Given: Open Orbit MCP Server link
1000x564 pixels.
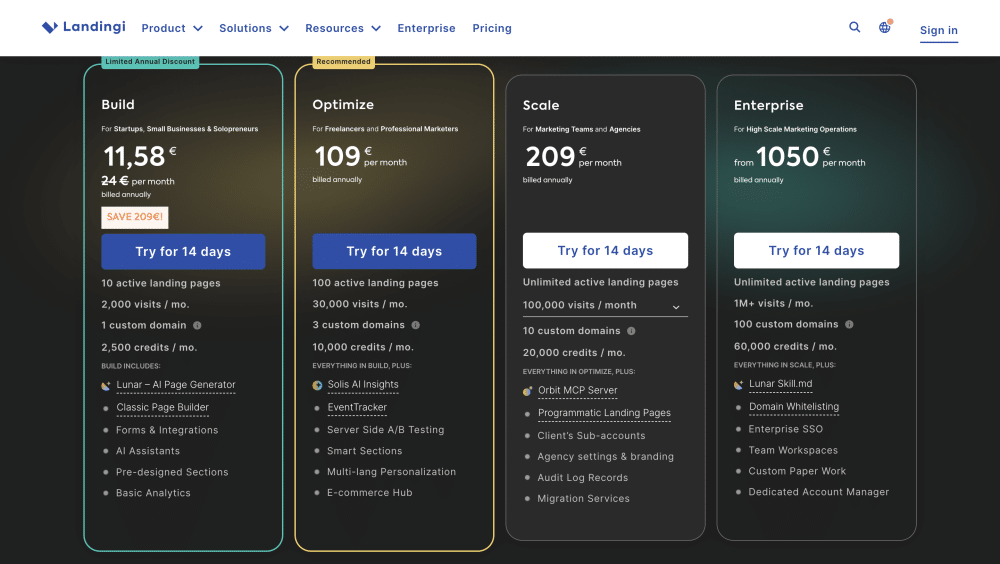Looking at the screenshot, I should point(577,390).
